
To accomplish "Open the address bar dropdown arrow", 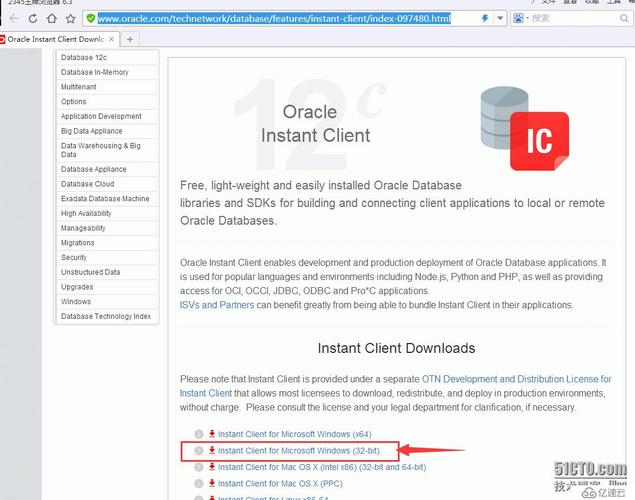I will (x=500, y=18).
